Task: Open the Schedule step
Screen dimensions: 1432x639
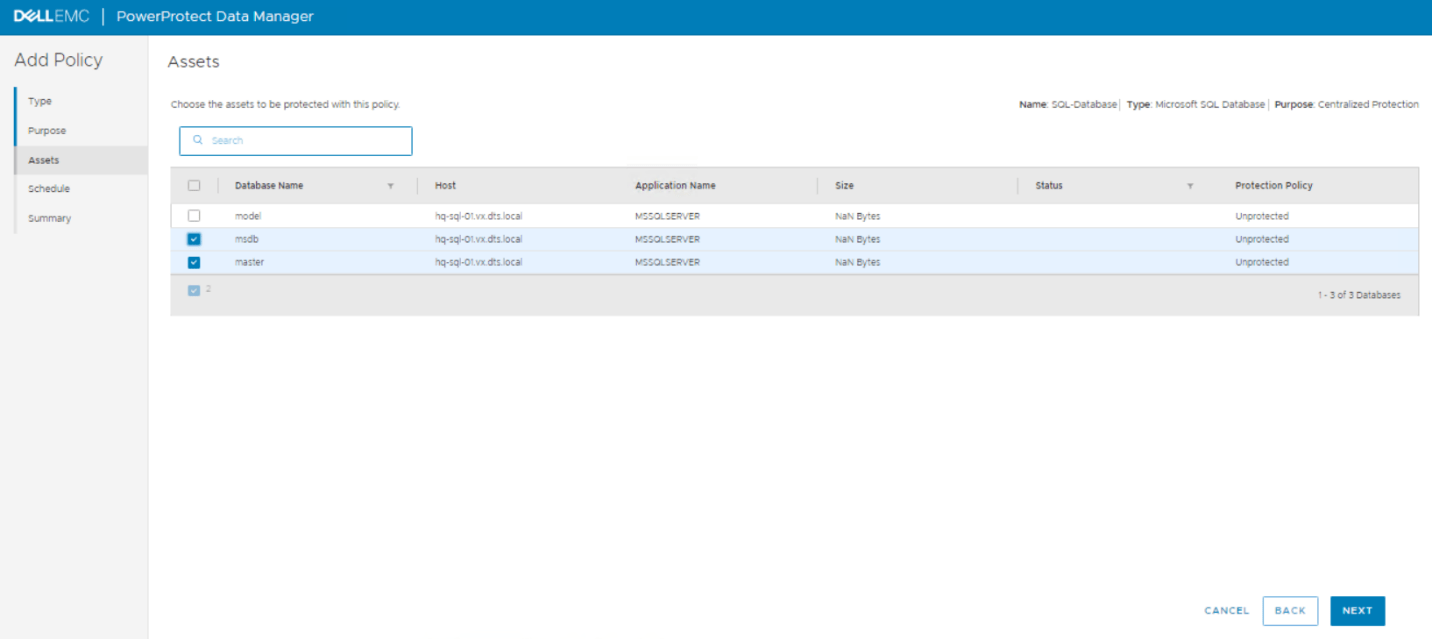Action: (x=49, y=188)
